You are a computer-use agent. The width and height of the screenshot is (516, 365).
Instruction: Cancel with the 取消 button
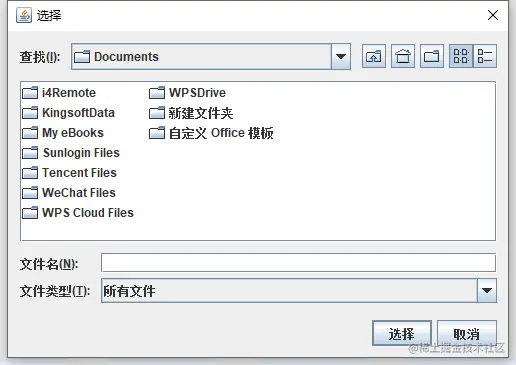467,333
